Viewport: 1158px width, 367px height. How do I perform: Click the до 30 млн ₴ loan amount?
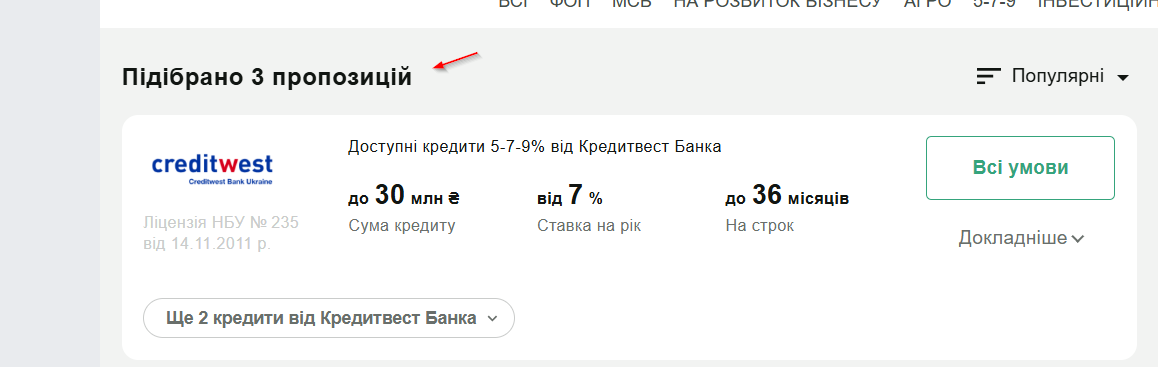(403, 196)
